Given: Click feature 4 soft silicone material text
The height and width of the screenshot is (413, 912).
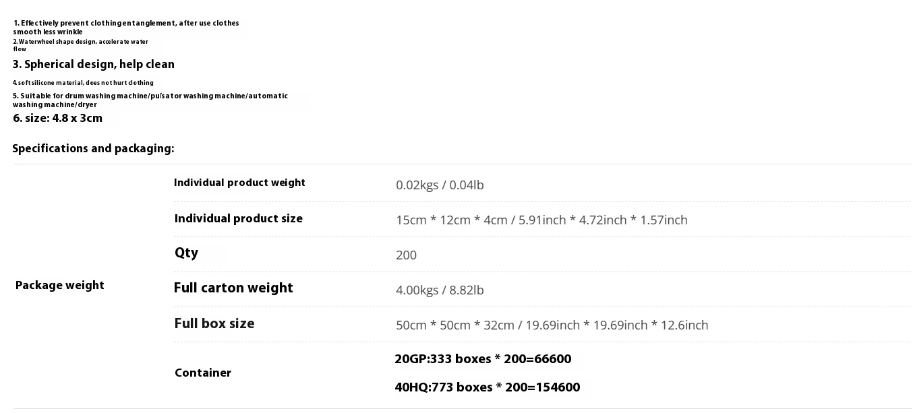Looking at the screenshot, I should (x=83, y=83).
